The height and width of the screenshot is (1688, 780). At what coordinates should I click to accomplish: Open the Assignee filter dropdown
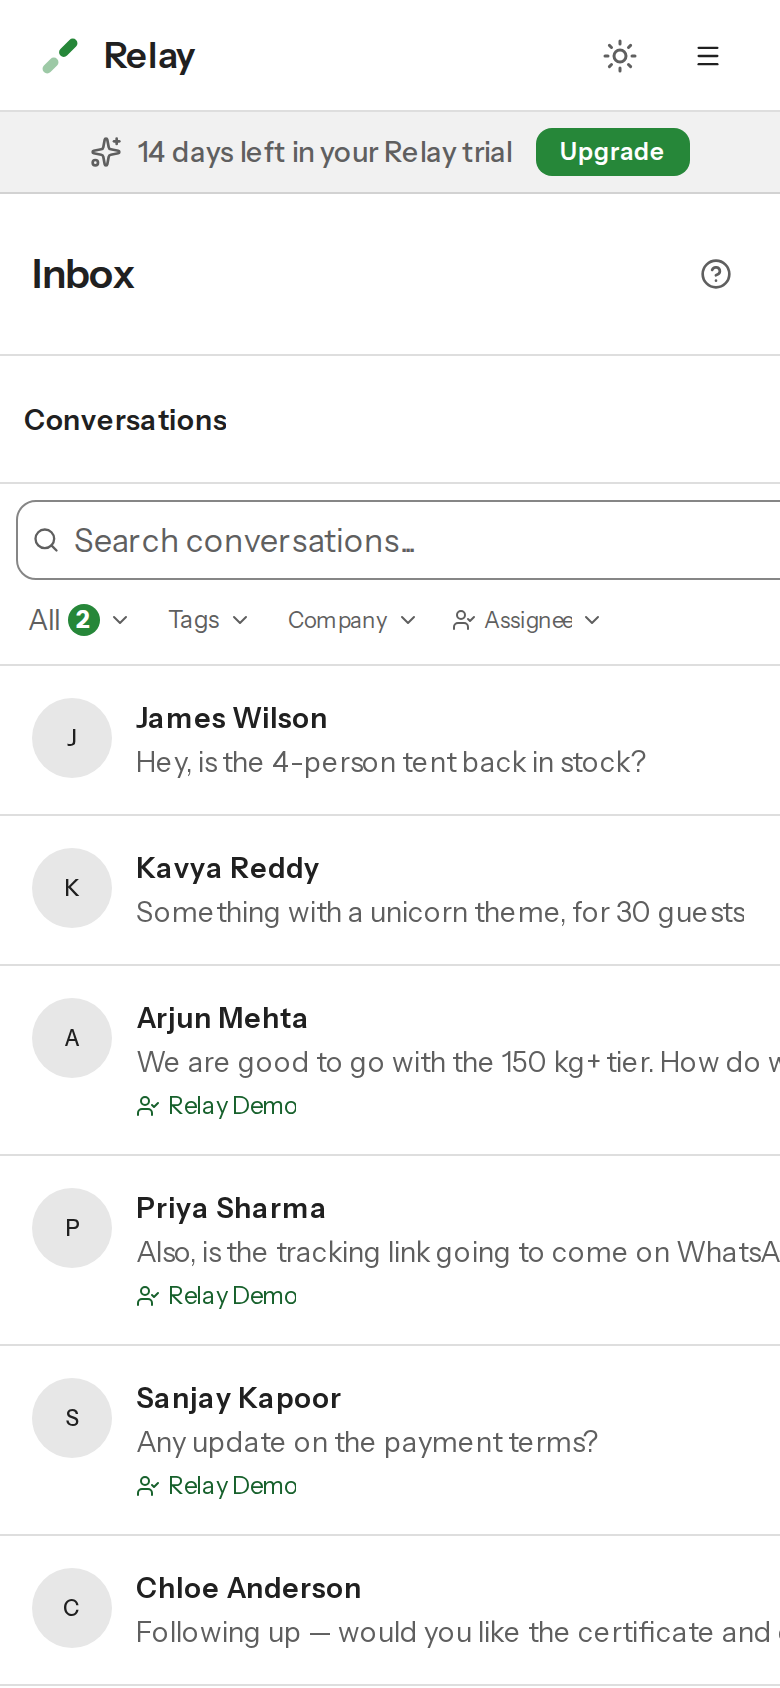click(527, 620)
